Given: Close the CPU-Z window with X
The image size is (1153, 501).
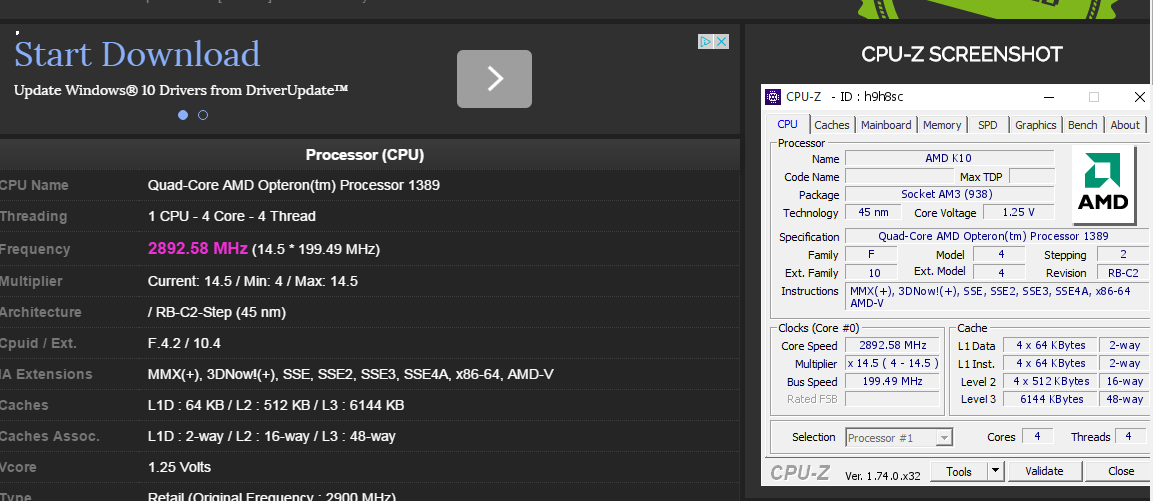Looking at the screenshot, I should point(1139,97).
